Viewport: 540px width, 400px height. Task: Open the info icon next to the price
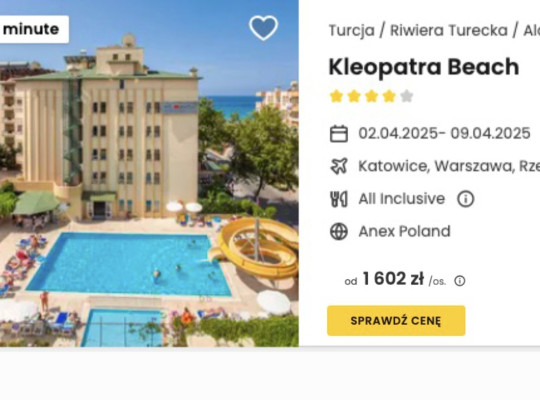point(460,281)
